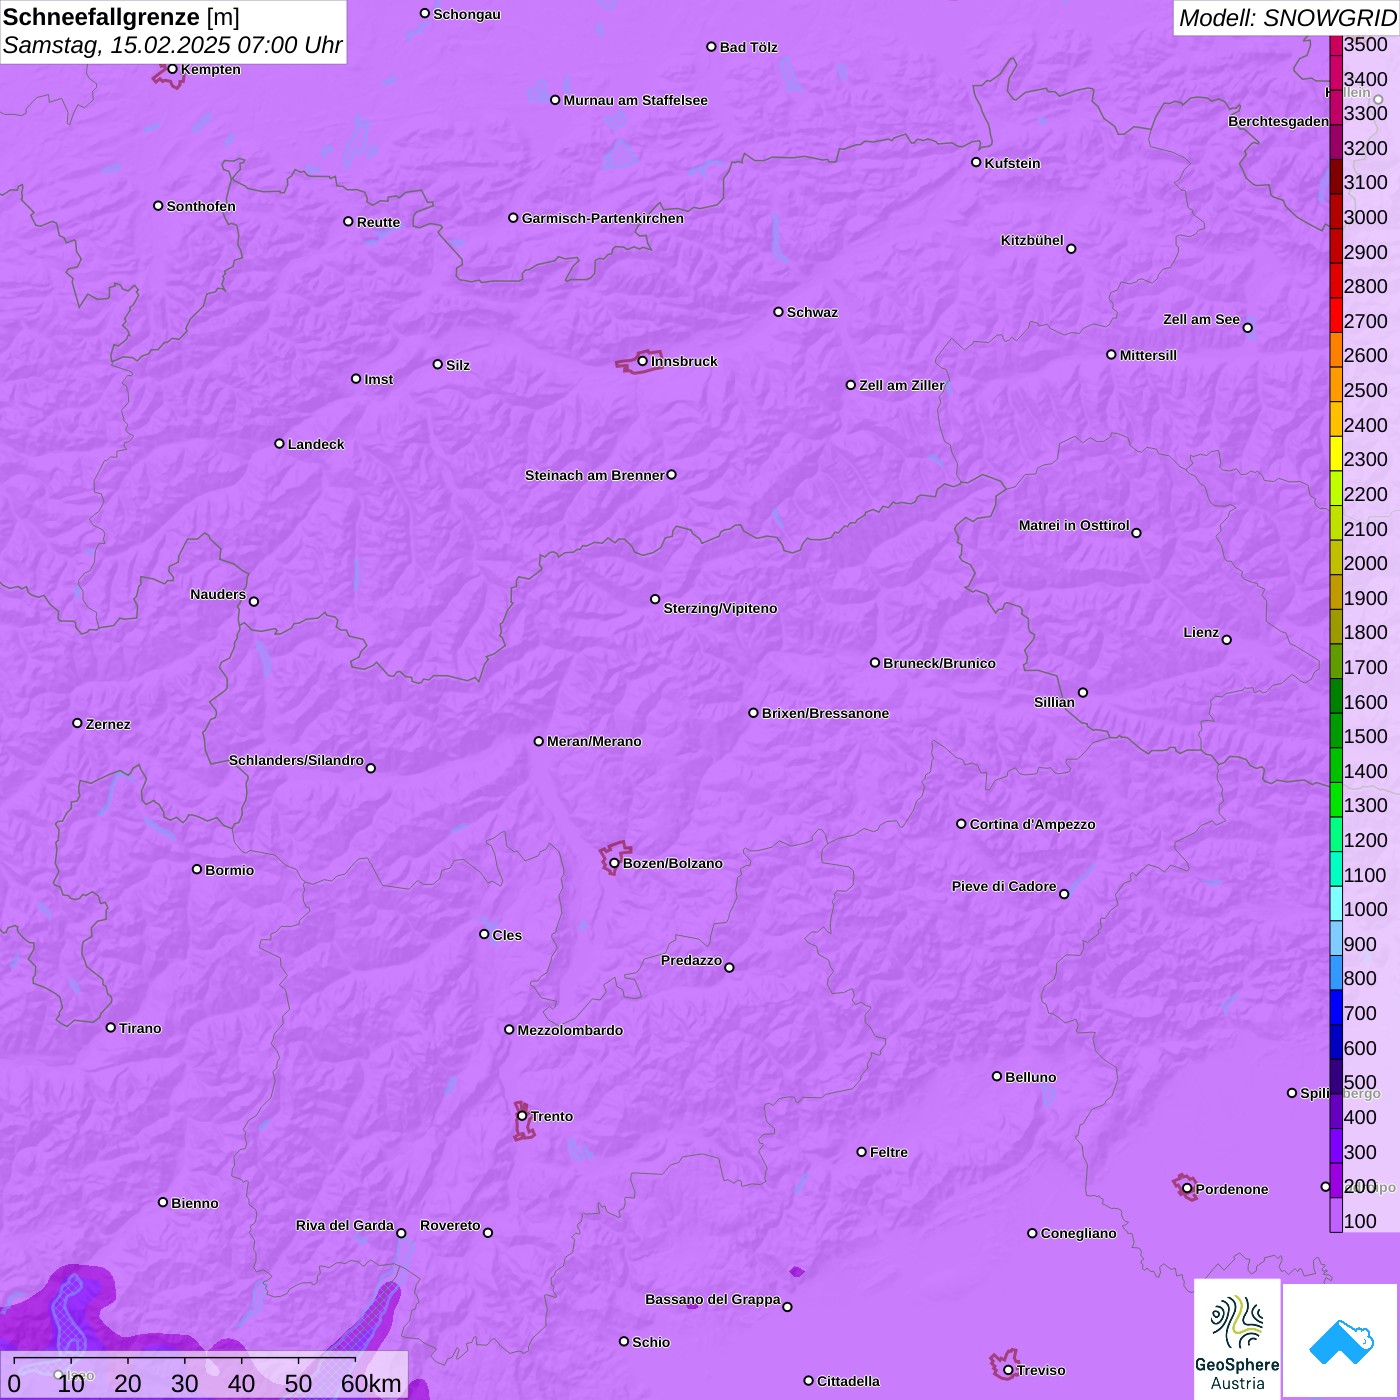Click the Meran/Merano label
The height and width of the screenshot is (1400, 1400).
pos(594,741)
